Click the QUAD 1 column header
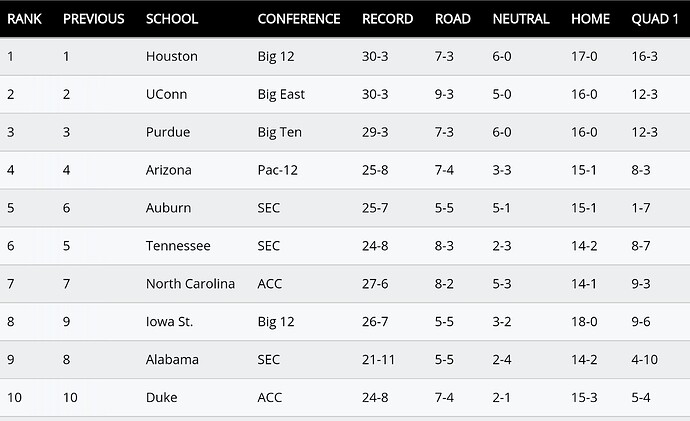Screen dimensions: 690x421 655,19
